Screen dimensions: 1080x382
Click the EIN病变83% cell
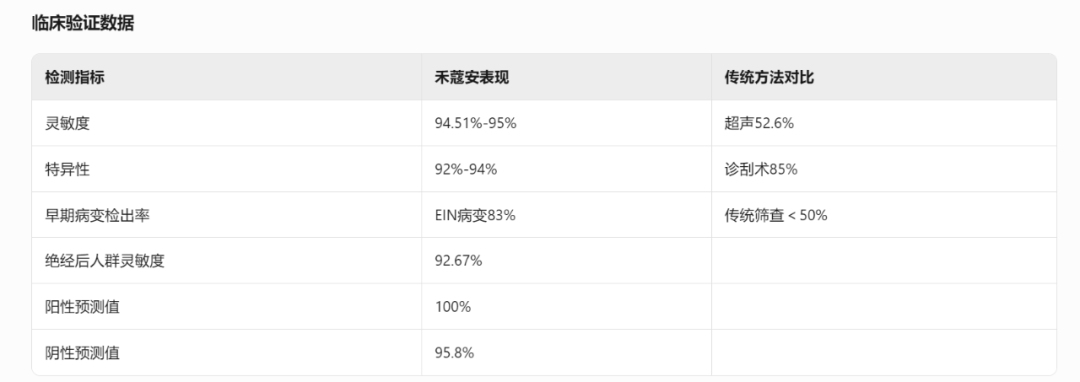pos(475,215)
